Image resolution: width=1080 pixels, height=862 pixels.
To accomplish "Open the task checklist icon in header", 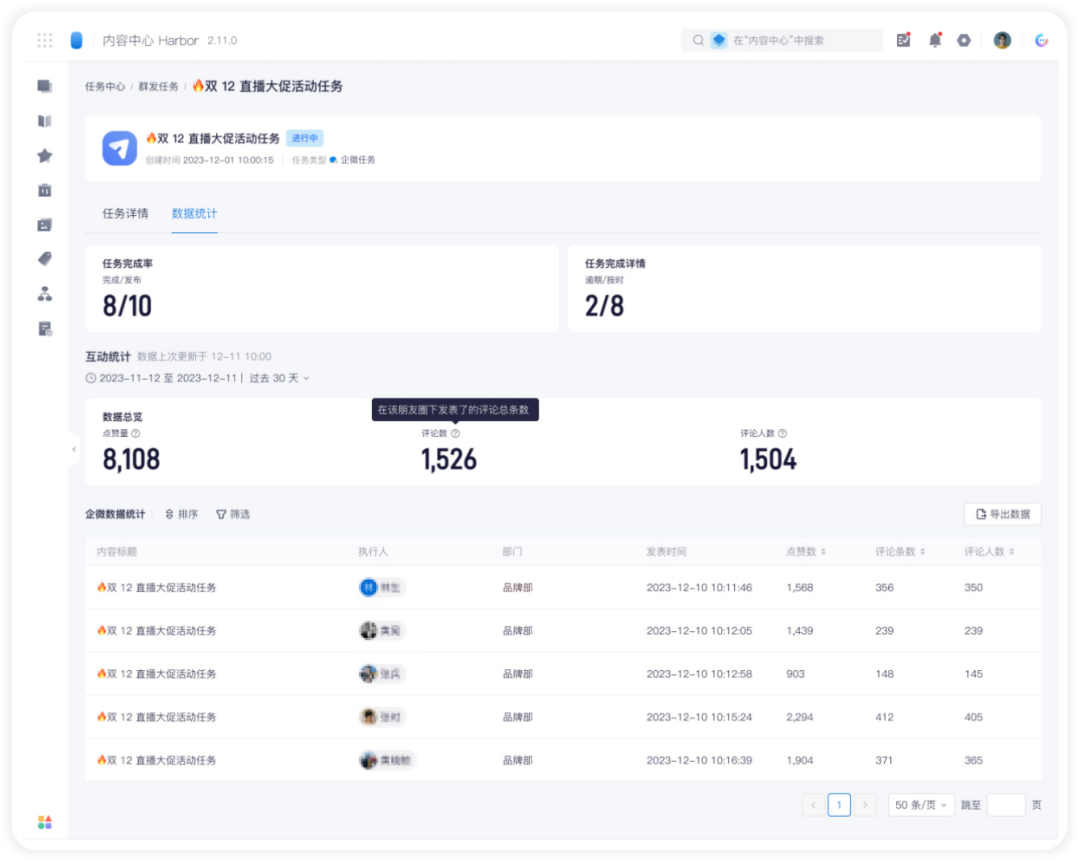I will coord(904,40).
